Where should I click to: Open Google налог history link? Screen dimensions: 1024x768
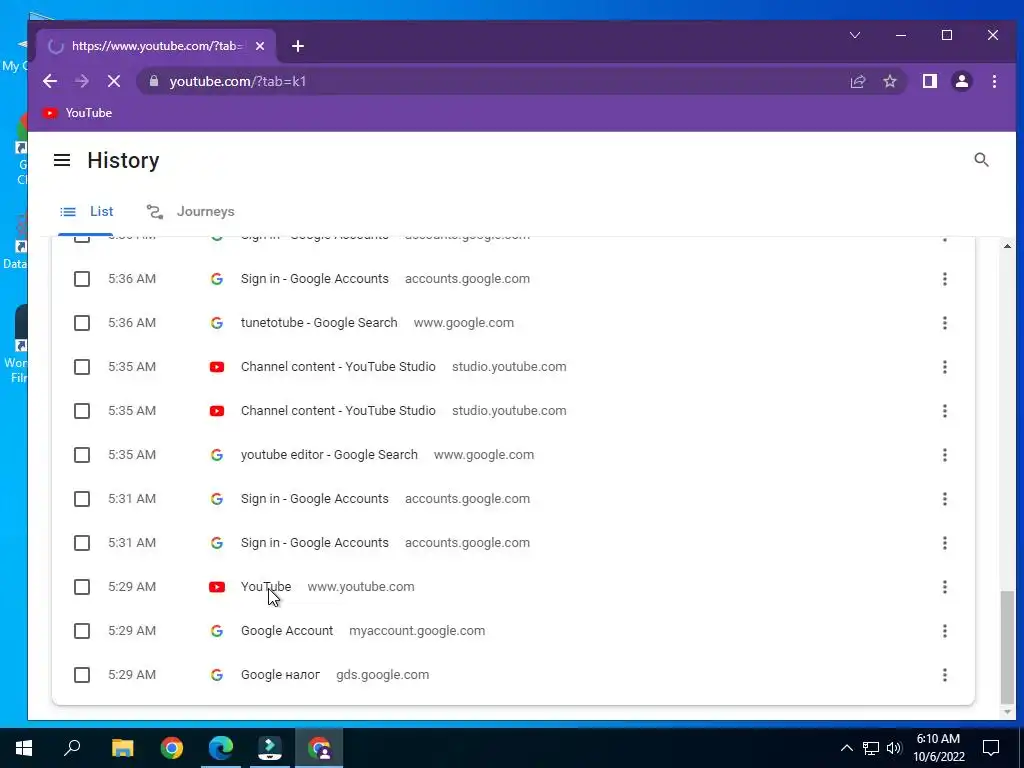[x=280, y=675]
